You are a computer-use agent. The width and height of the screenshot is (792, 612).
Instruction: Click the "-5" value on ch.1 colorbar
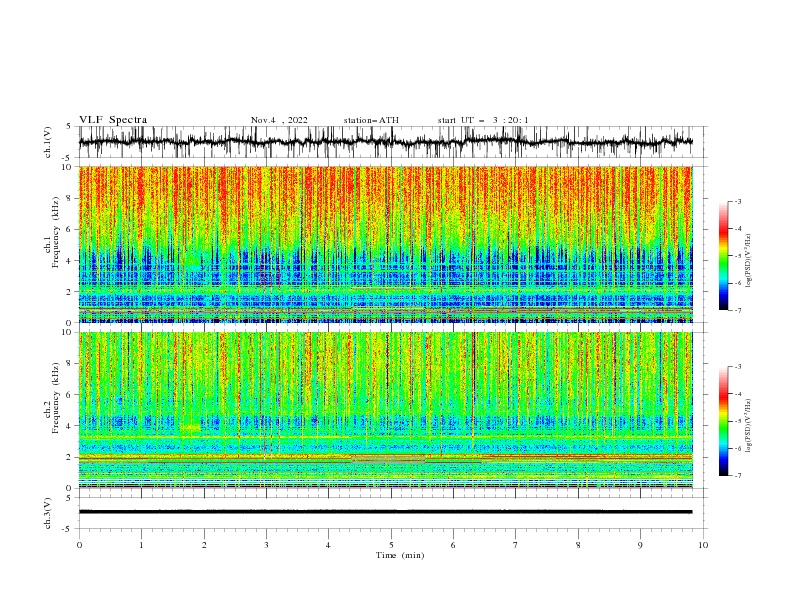point(738,256)
